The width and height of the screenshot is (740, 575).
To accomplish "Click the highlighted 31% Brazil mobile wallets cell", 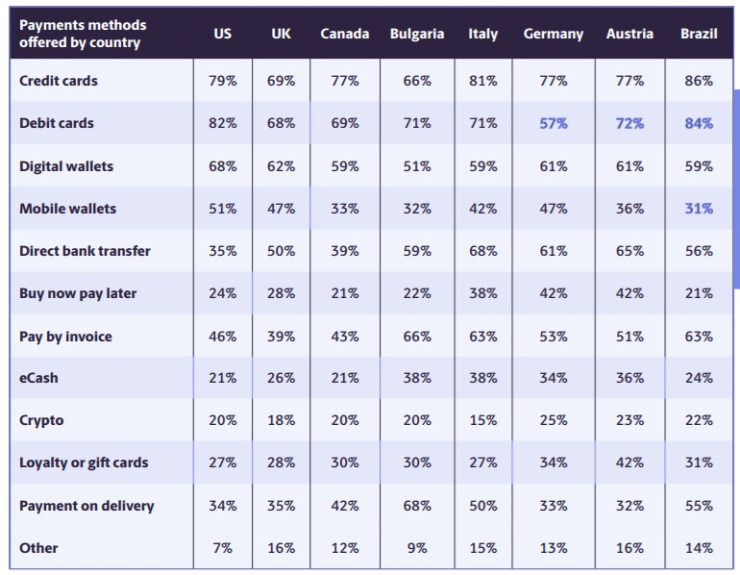I will coord(699,208).
